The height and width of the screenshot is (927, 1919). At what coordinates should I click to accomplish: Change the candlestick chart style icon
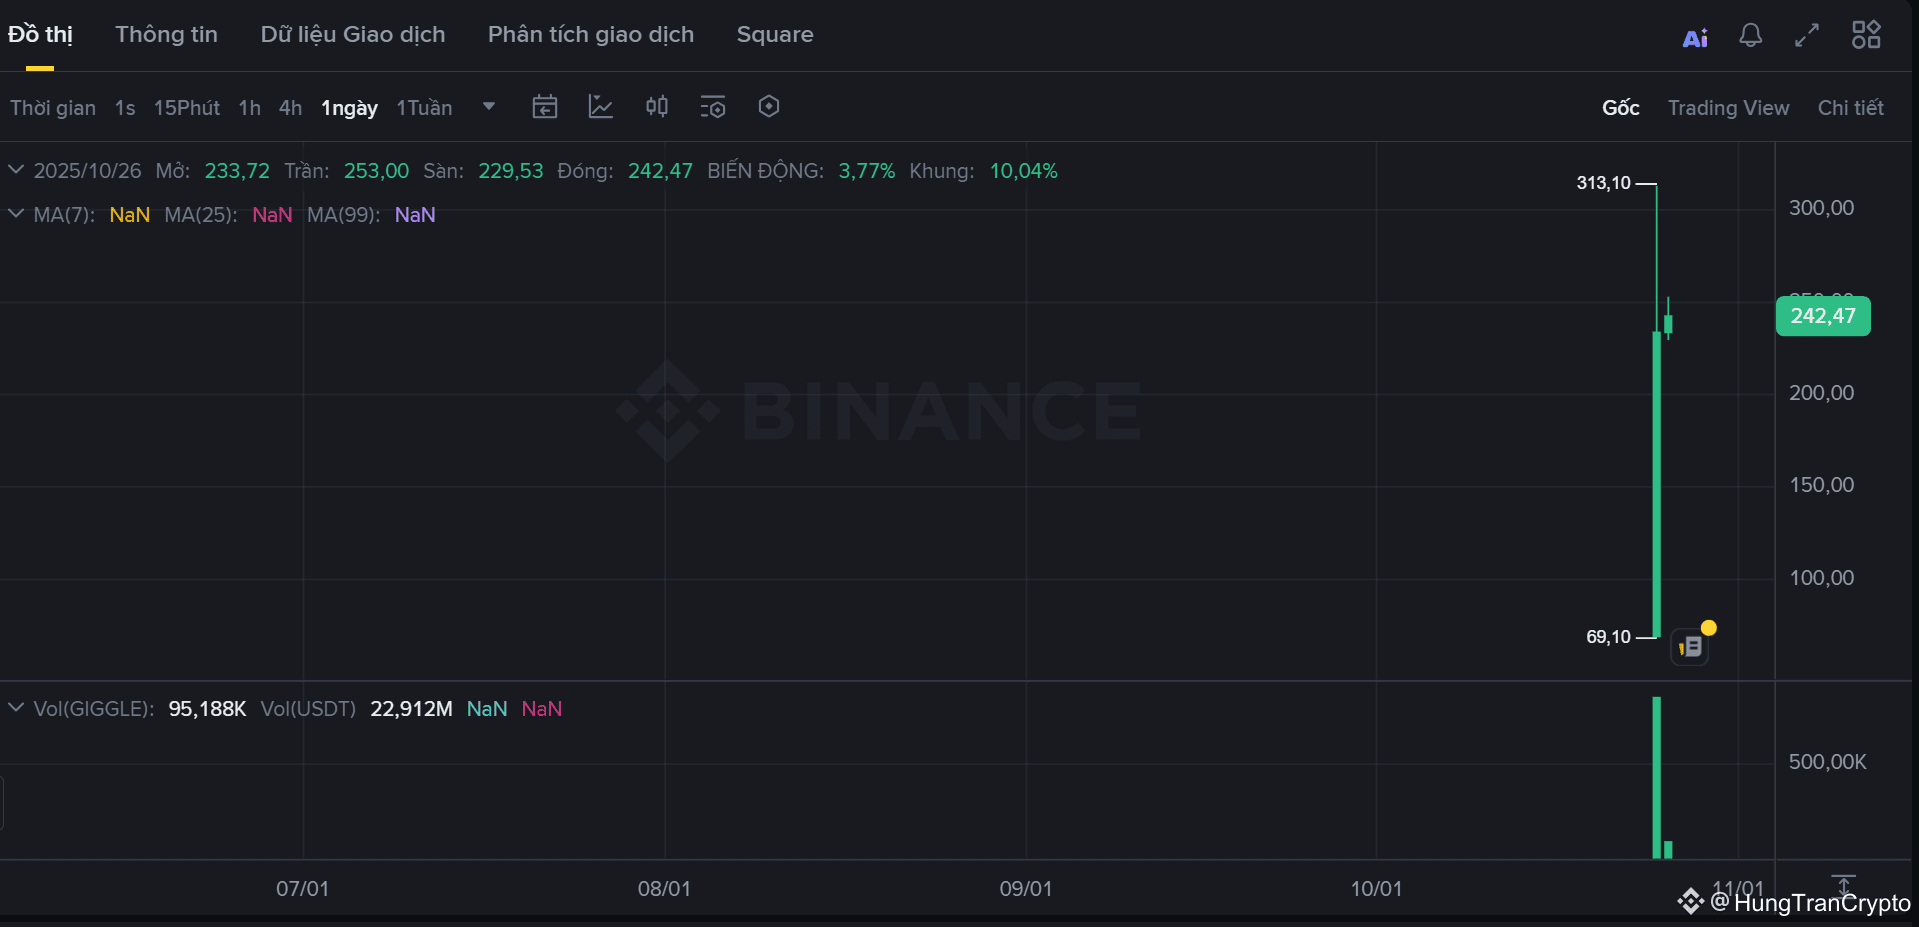click(x=657, y=107)
